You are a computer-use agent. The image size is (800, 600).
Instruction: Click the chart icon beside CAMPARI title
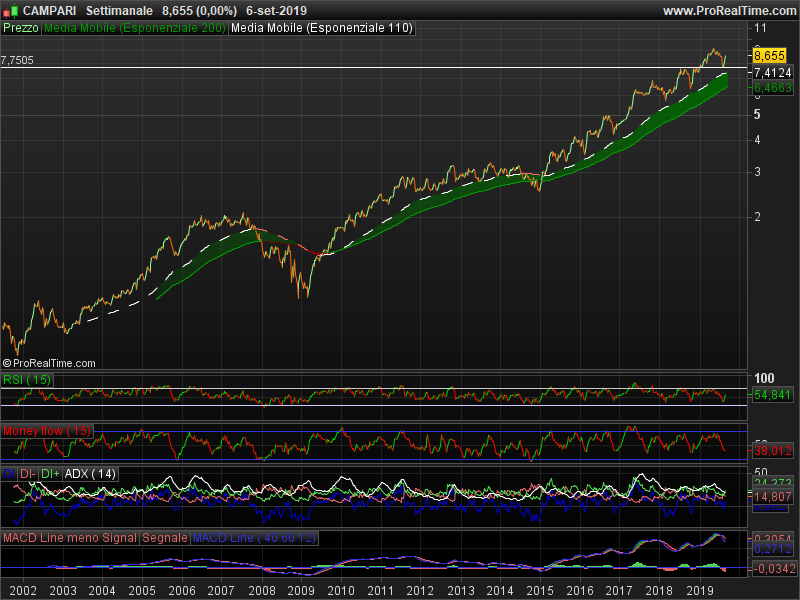tap(10, 10)
